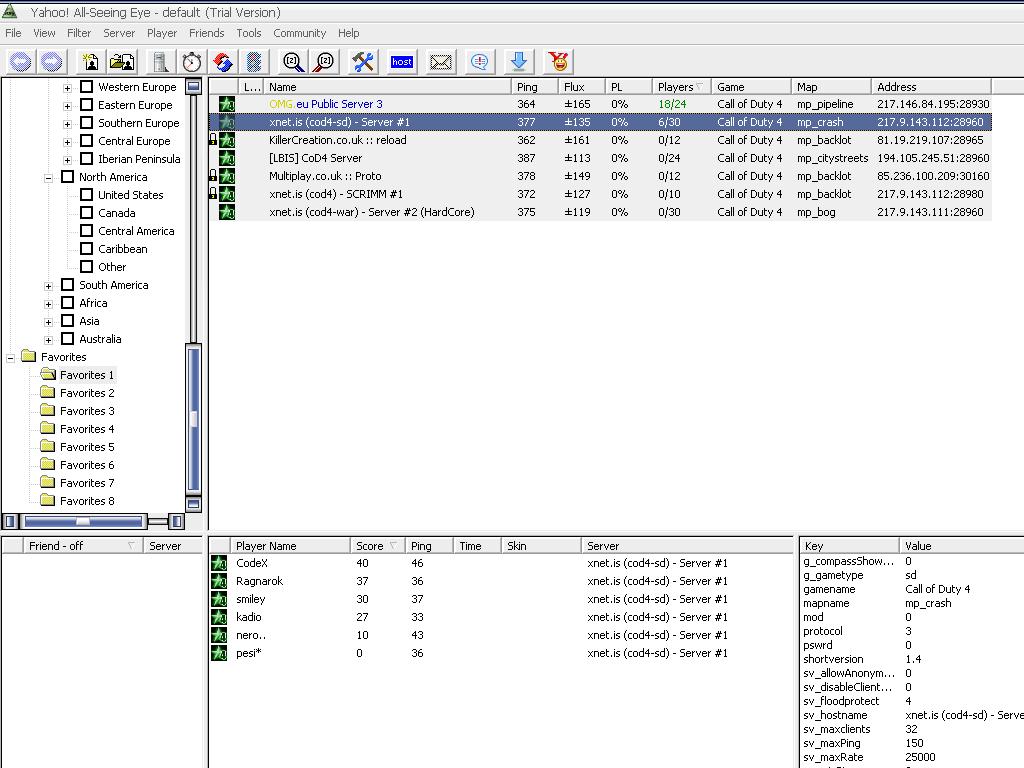Click game icon next to player CodeX
Screen dimensions: 1024x768
tap(219, 563)
